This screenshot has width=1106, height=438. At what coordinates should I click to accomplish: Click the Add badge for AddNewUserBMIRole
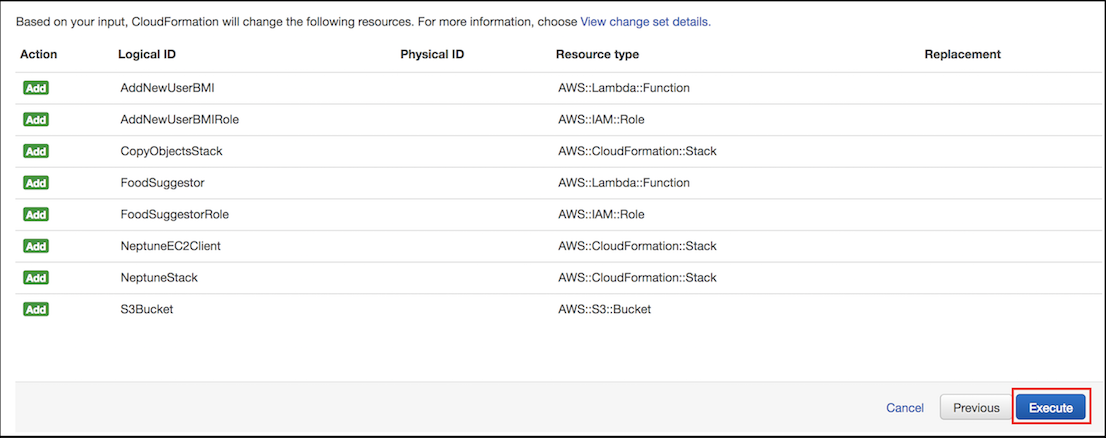(36, 120)
